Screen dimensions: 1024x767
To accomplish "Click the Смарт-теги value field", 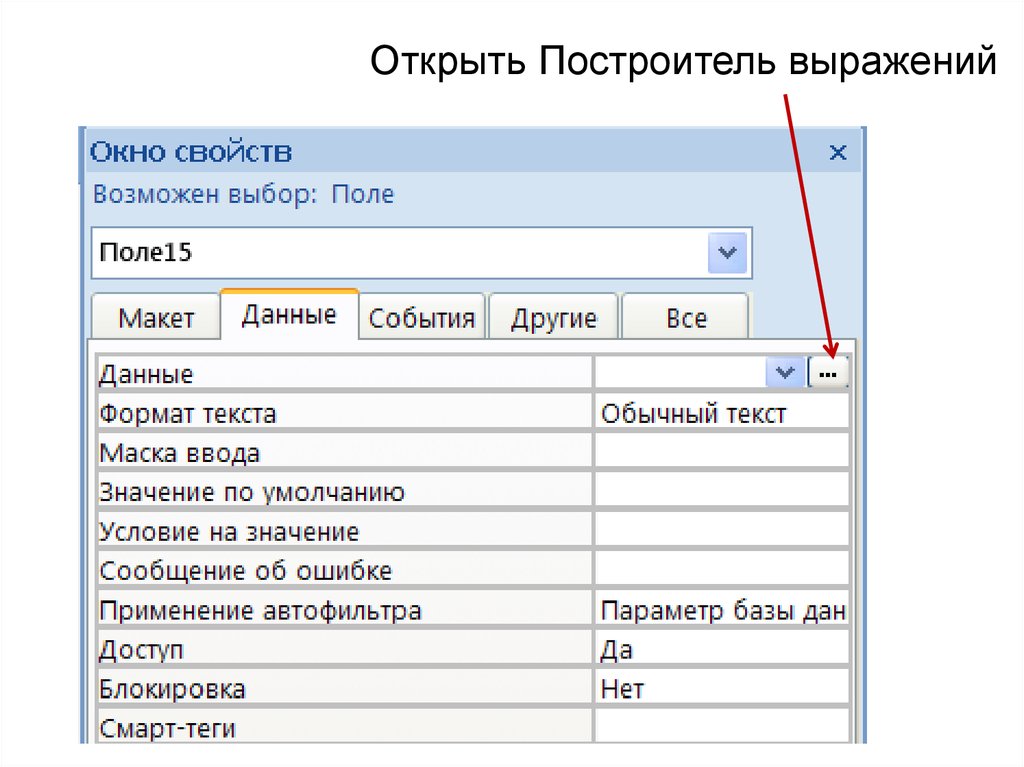I will point(720,727).
